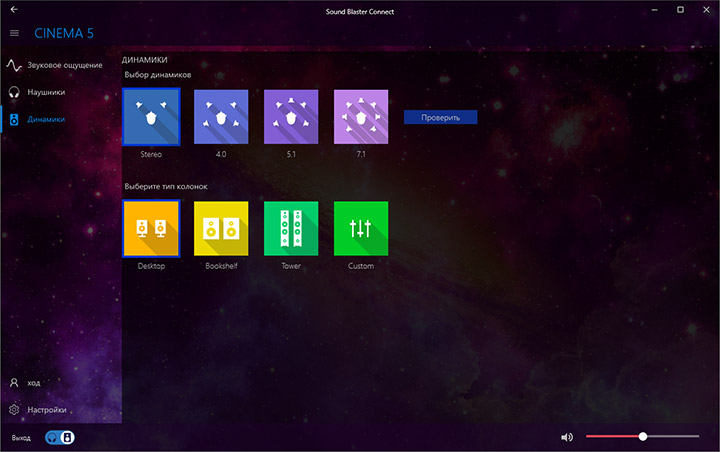The width and height of the screenshot is (720, 452).
Task: Click the Выберите тип колонок label
Action: coord(166,186)
